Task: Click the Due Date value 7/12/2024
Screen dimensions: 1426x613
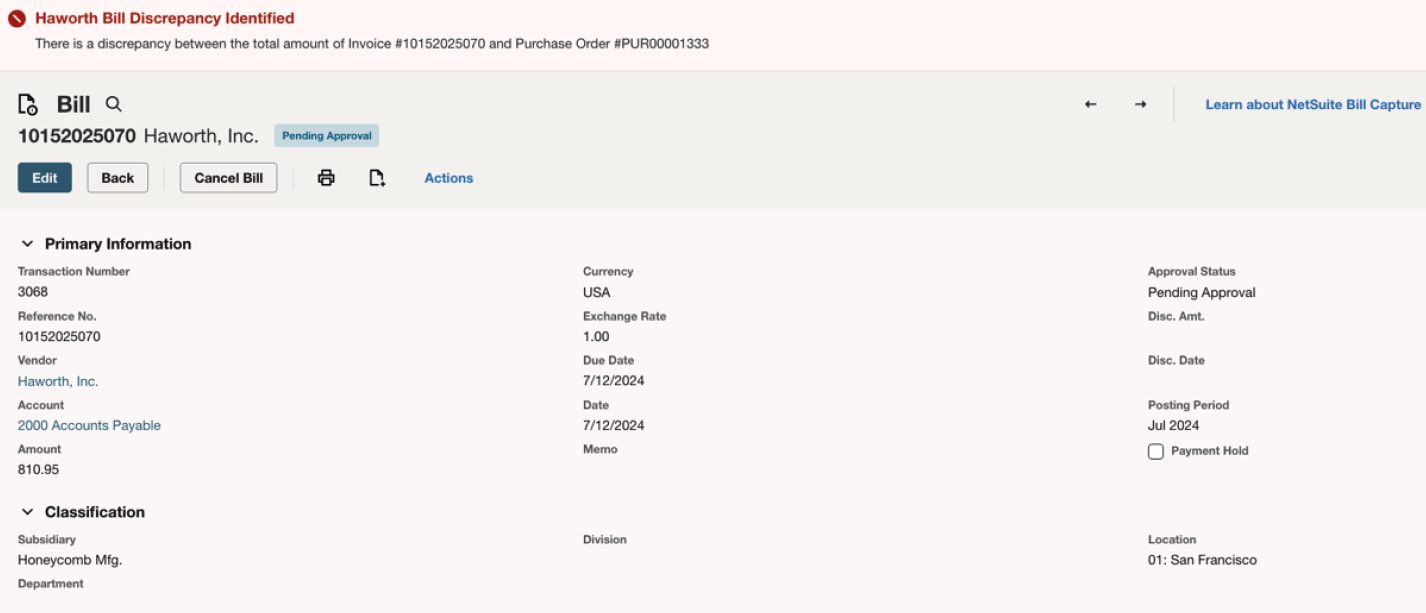Action: click(614, 381)
